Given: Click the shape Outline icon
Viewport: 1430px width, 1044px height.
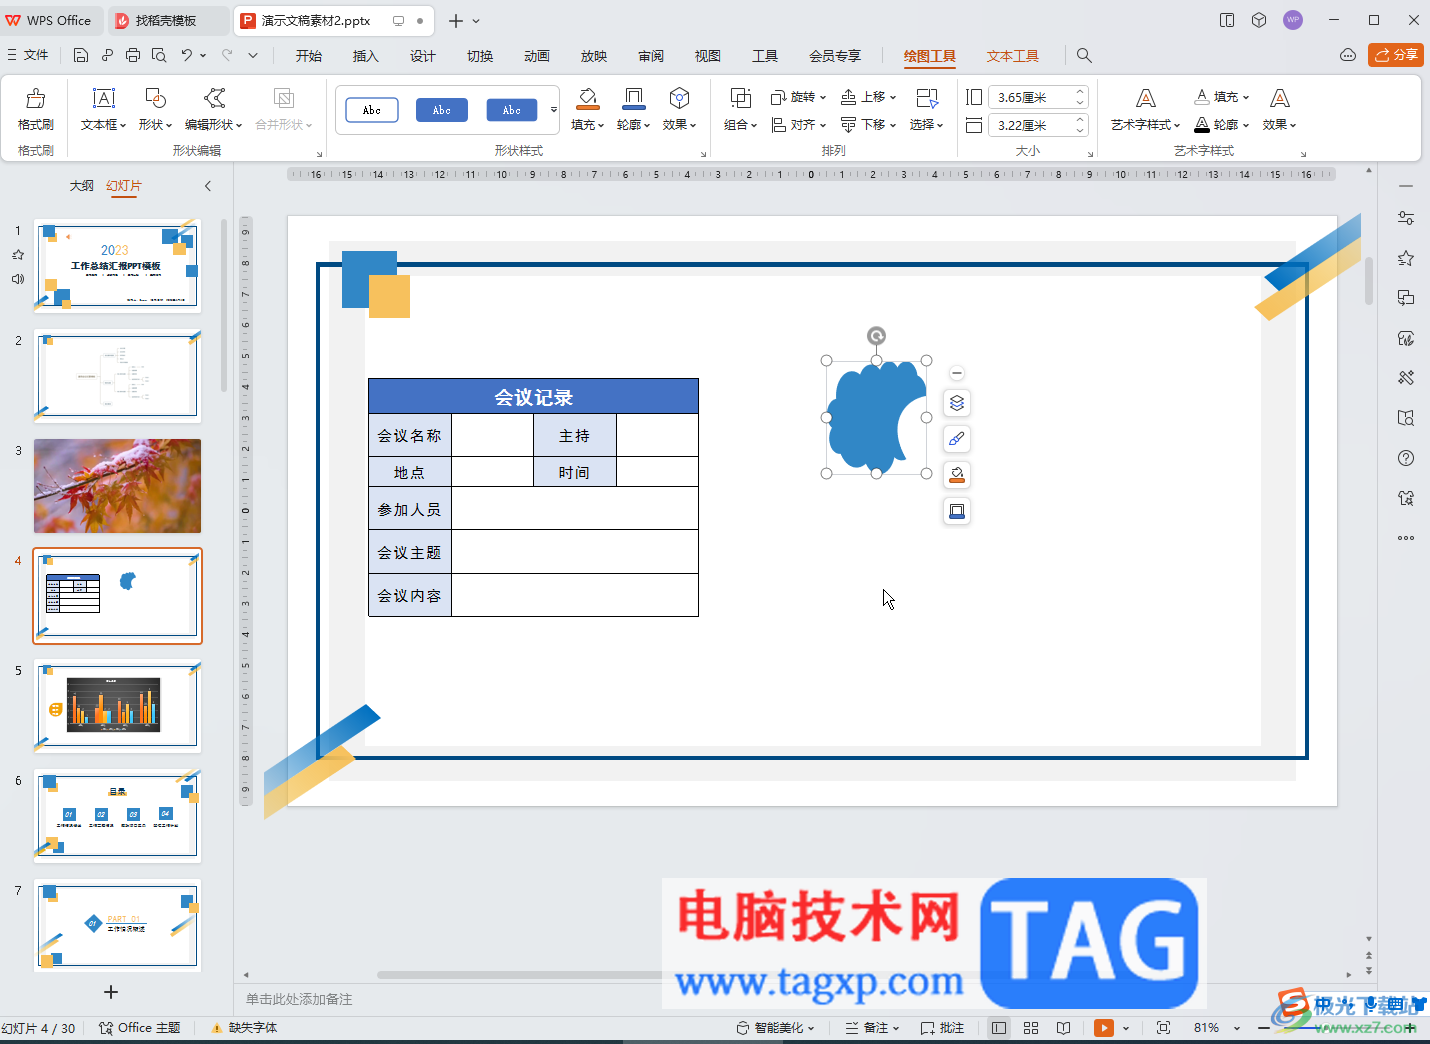Looking at the screenshot, I should click(634, 98).
